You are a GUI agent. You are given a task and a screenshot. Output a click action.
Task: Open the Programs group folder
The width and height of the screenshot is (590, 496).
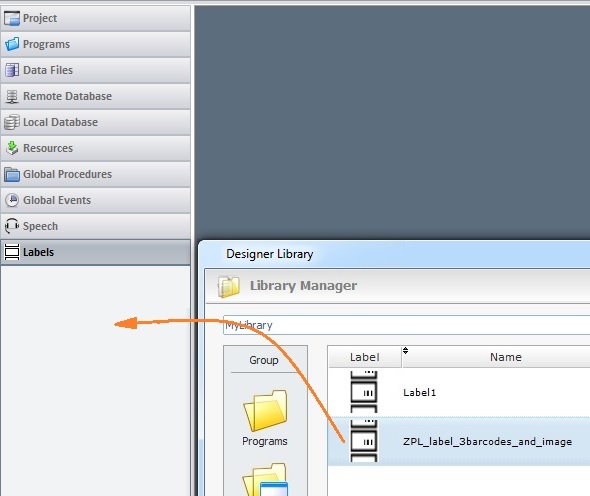click(265, 418)
